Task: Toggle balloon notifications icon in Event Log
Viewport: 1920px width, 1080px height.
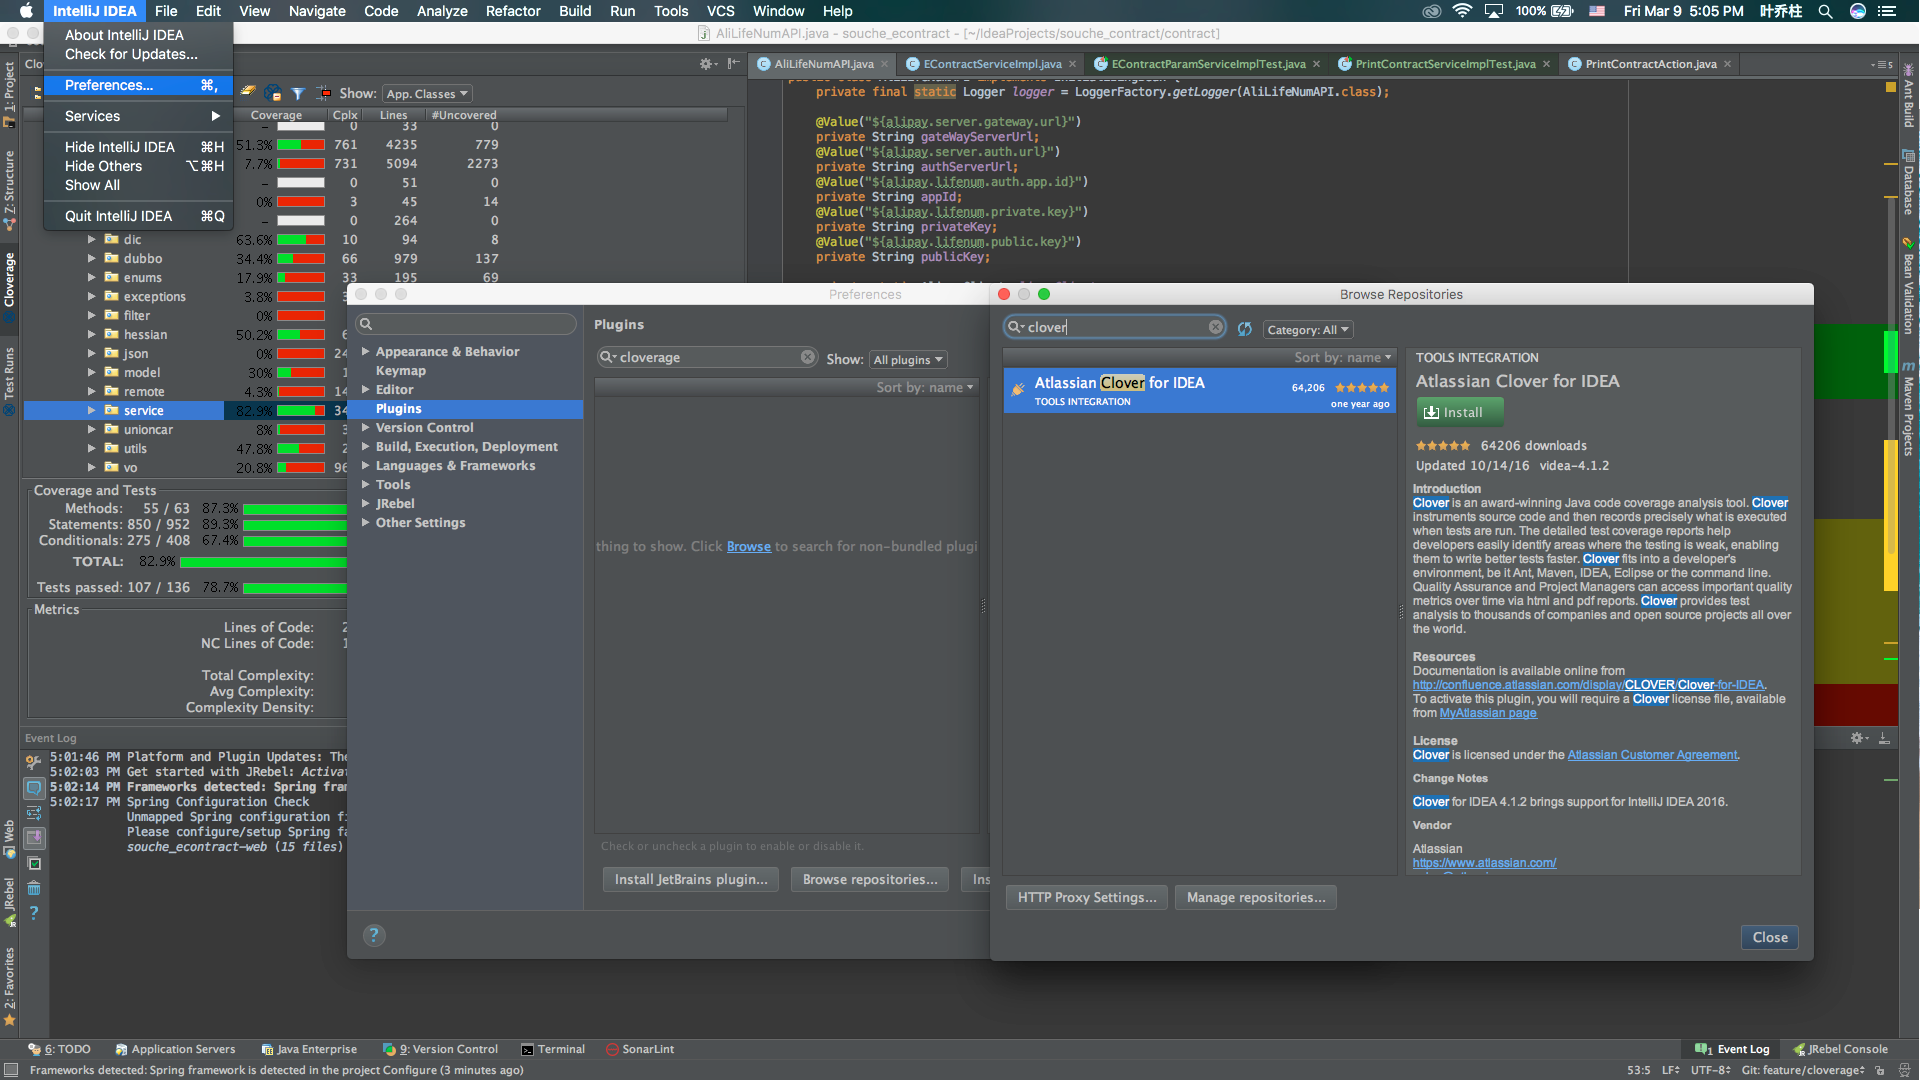Action: (34, 788)
